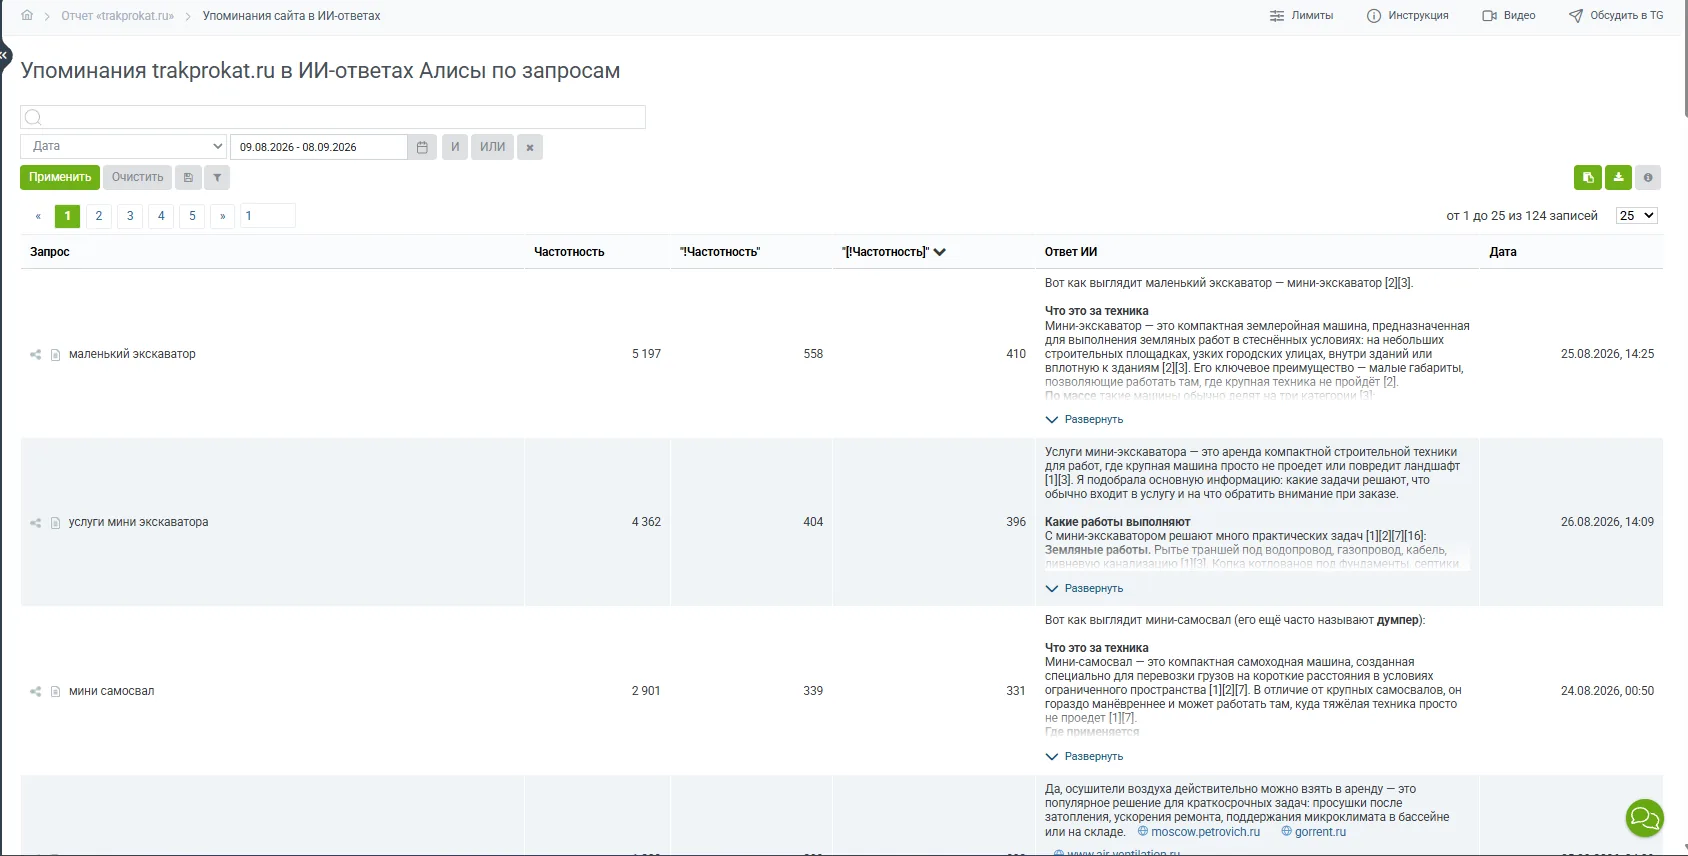Screen dimensions: 1688x856
Task: Select current page 1 in pagination
Action: click(x=68, y=216)
